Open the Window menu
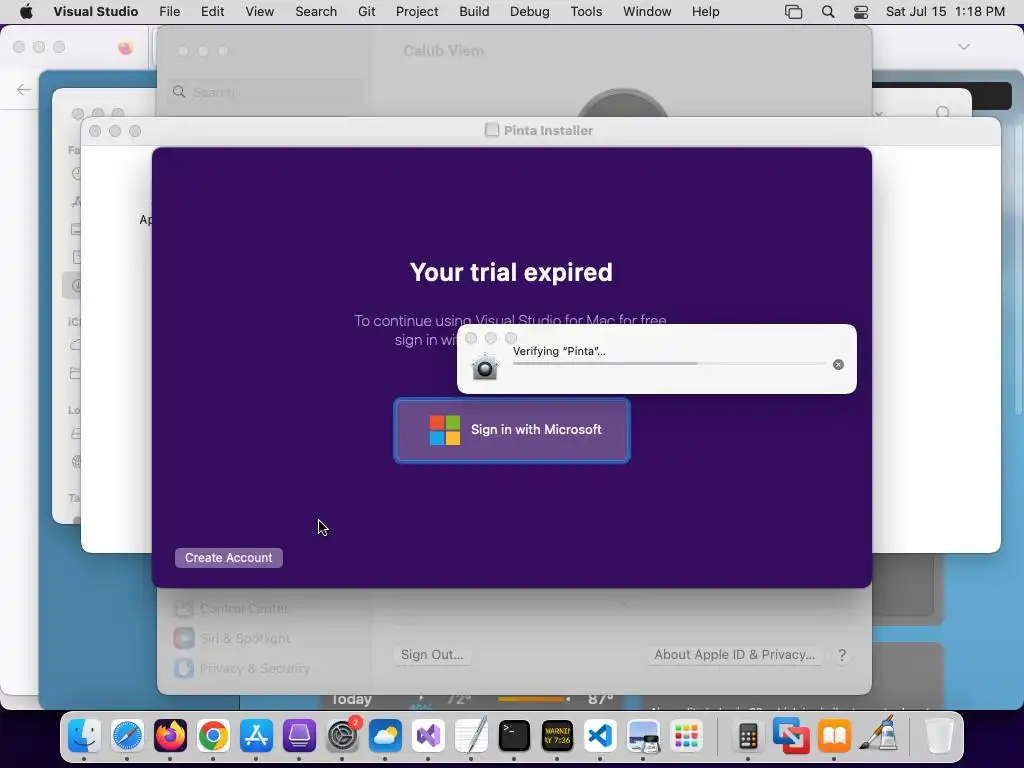 pos(647,12)
